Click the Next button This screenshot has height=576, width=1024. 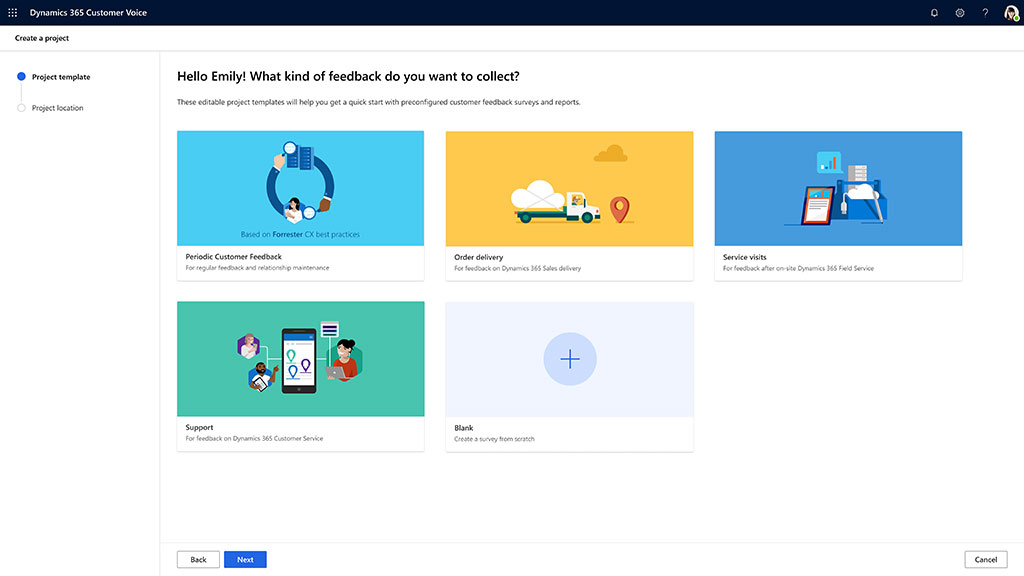(x=245, y=559)
